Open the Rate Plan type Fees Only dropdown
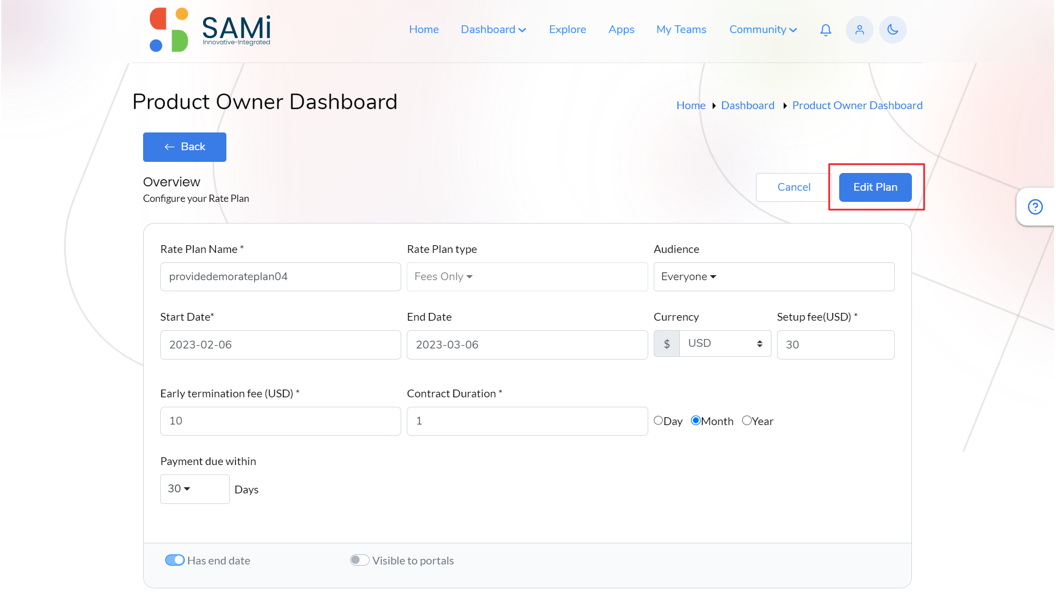 click(x=527, y=277)
